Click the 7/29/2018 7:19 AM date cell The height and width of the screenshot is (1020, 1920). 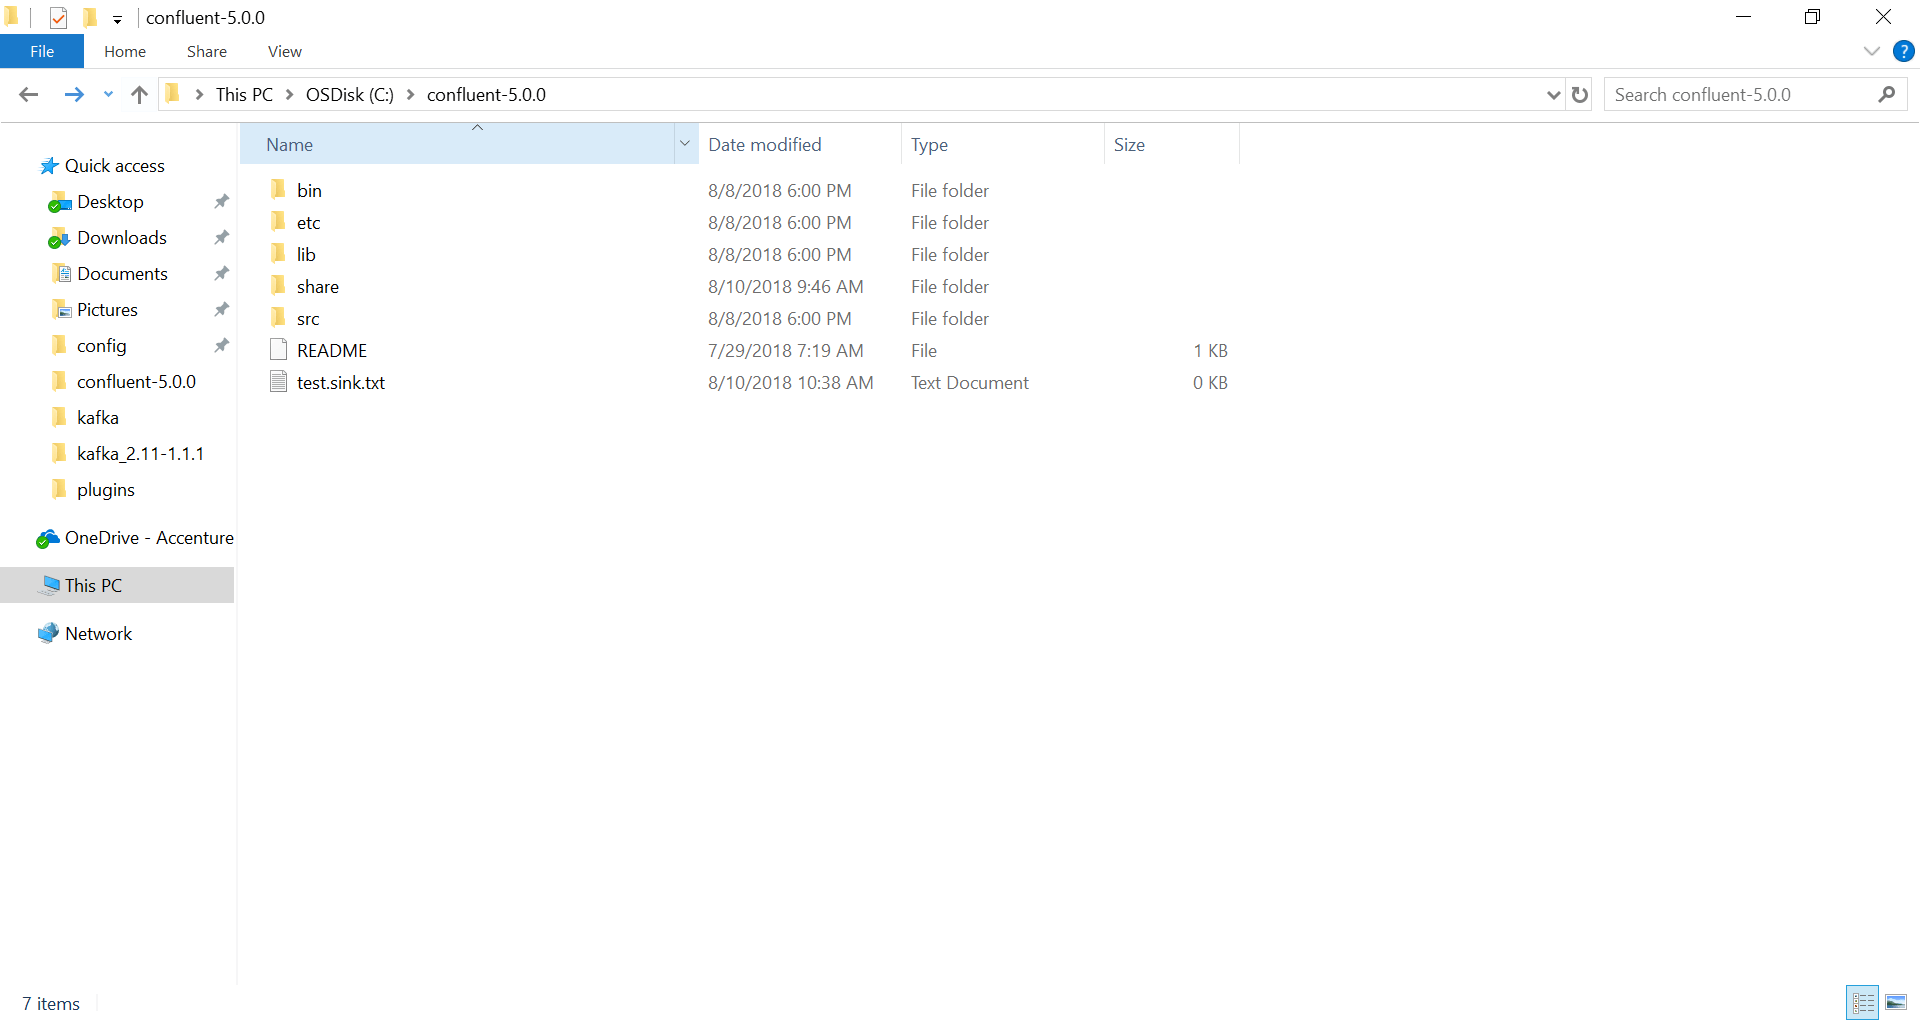coord(785,351)
